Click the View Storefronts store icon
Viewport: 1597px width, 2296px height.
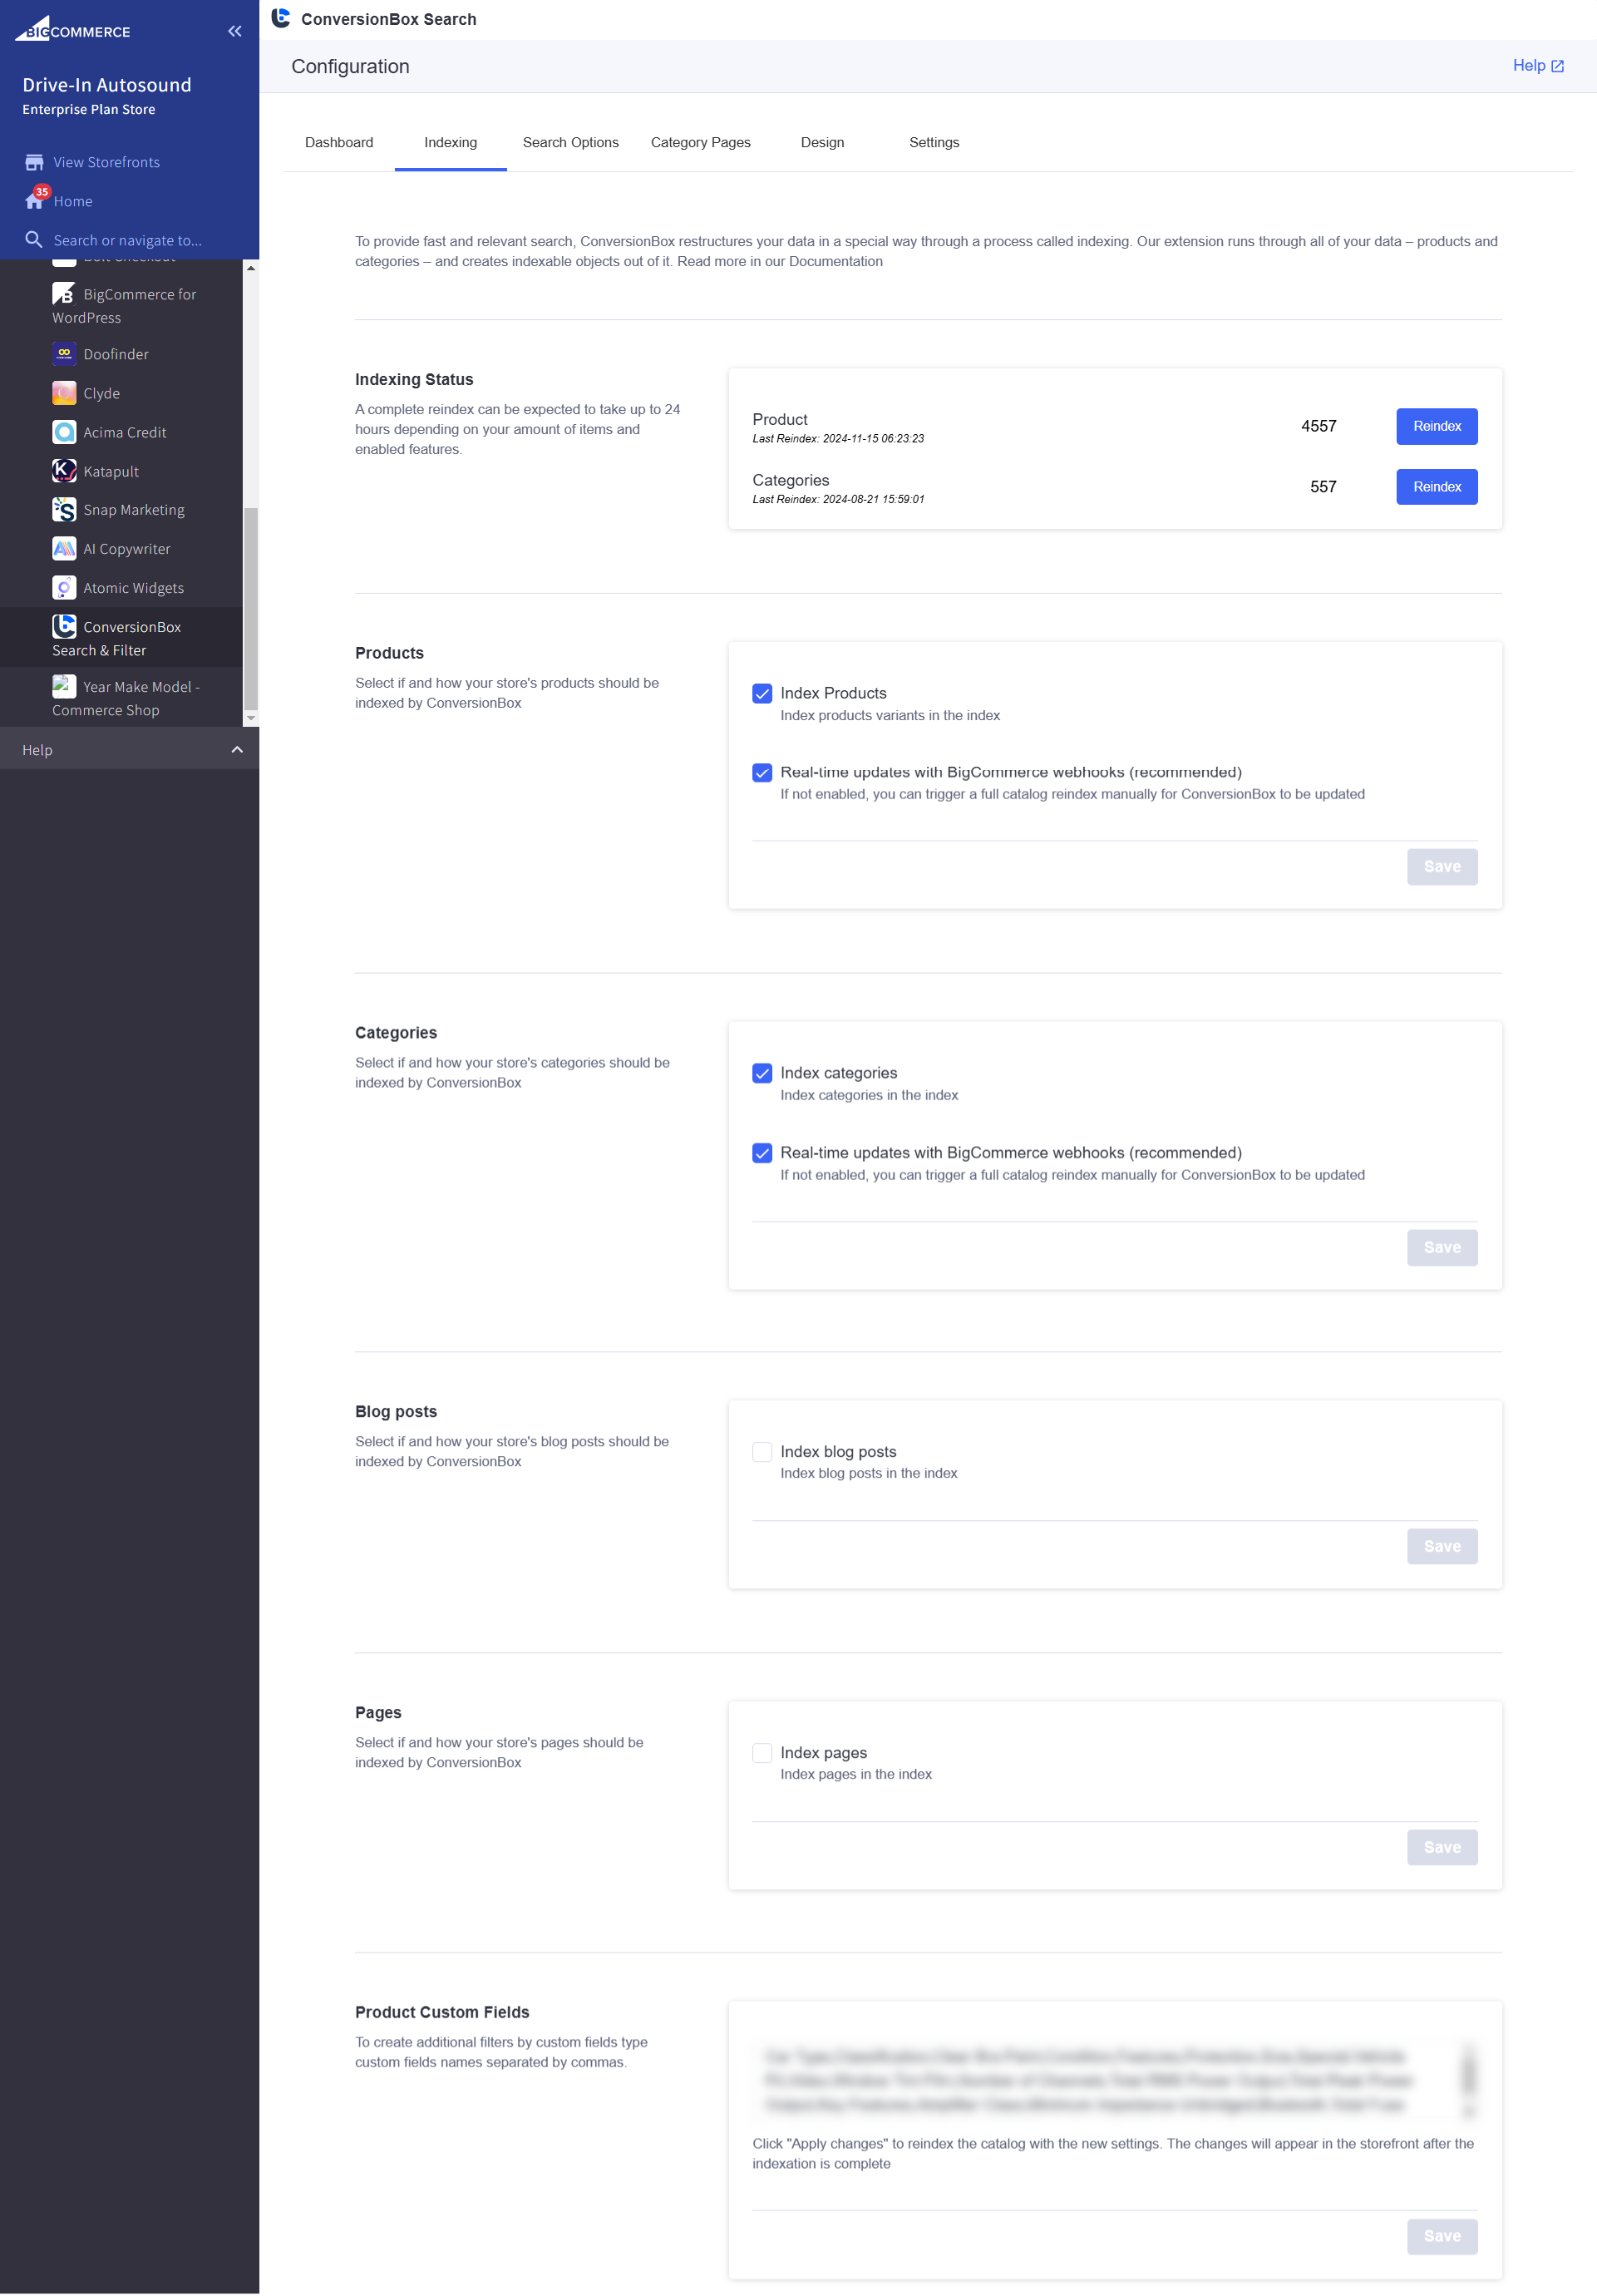tap(34, 162)
